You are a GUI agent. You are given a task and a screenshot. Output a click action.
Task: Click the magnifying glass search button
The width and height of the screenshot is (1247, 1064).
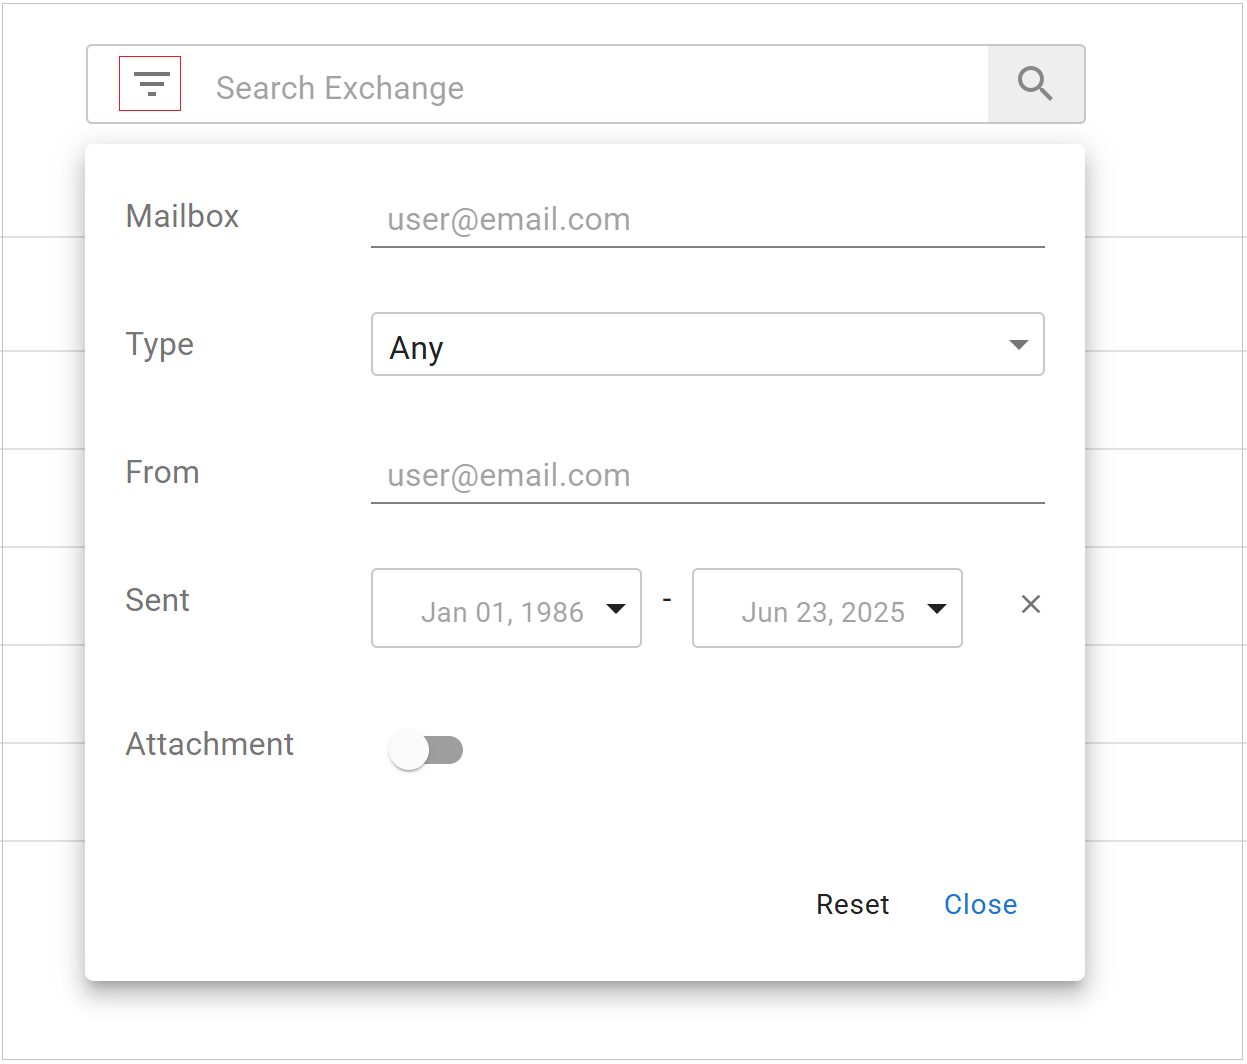pos(1036,84)
